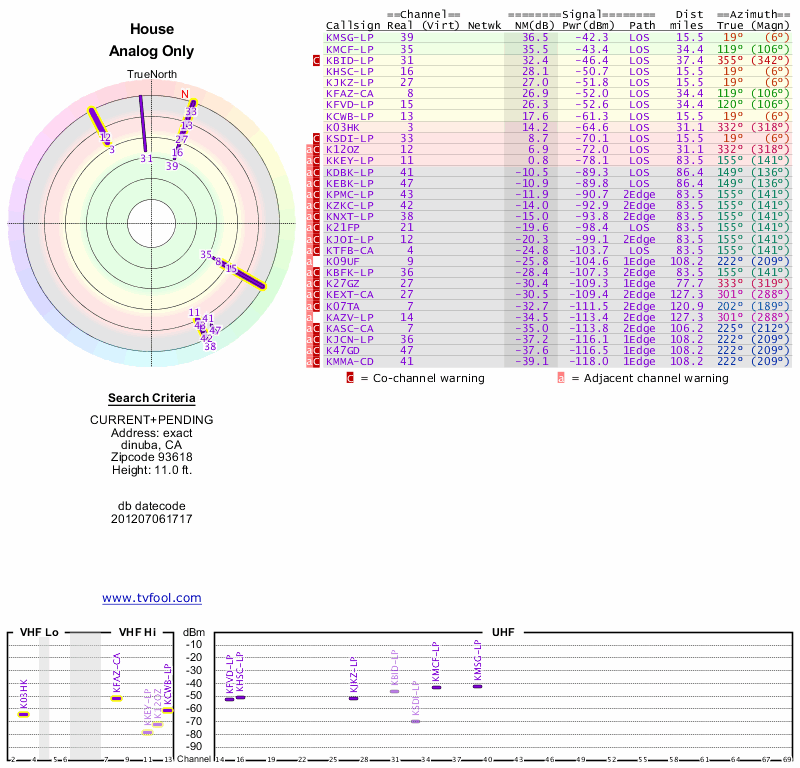Click the warning icon beside K07TA
This screenshot has height=768, width=800.
(x=316, y=306)
